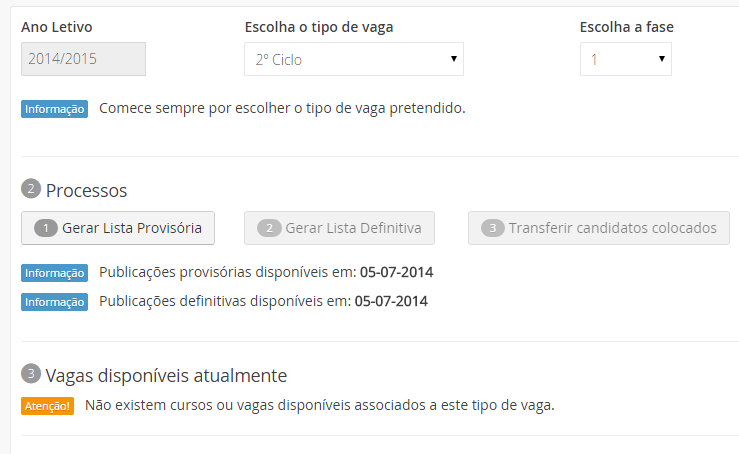Select Transferir candidatos colocados button
Viewport: 739px width, 454px height.
pyautogui.click(x=599, y=228)
